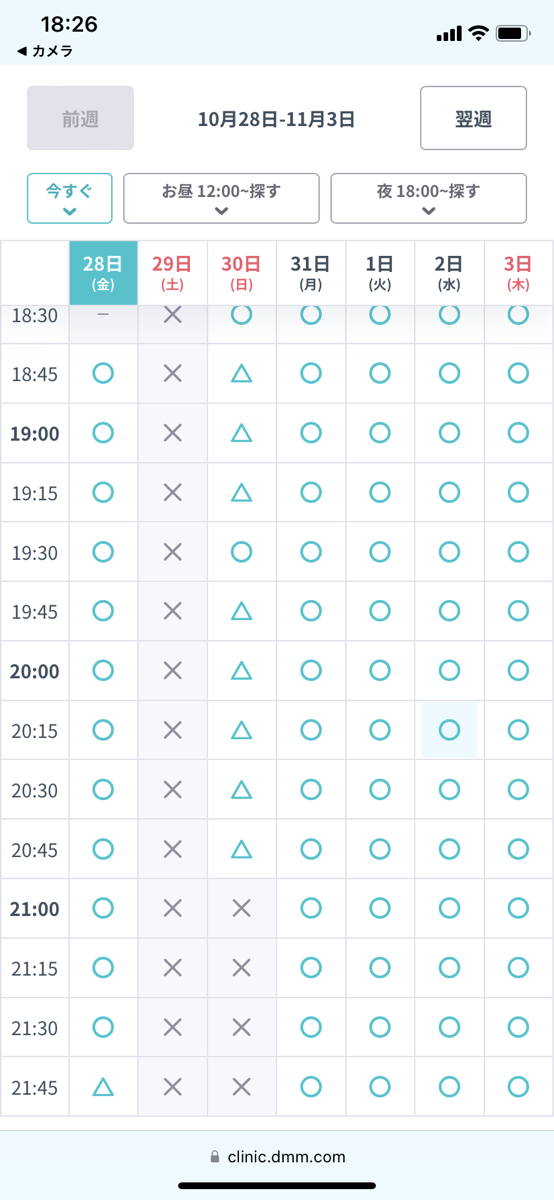Choose the highlighted 20:15 slot on 2日
Screen dimensions: 554x1200
[x=449, y=730]
